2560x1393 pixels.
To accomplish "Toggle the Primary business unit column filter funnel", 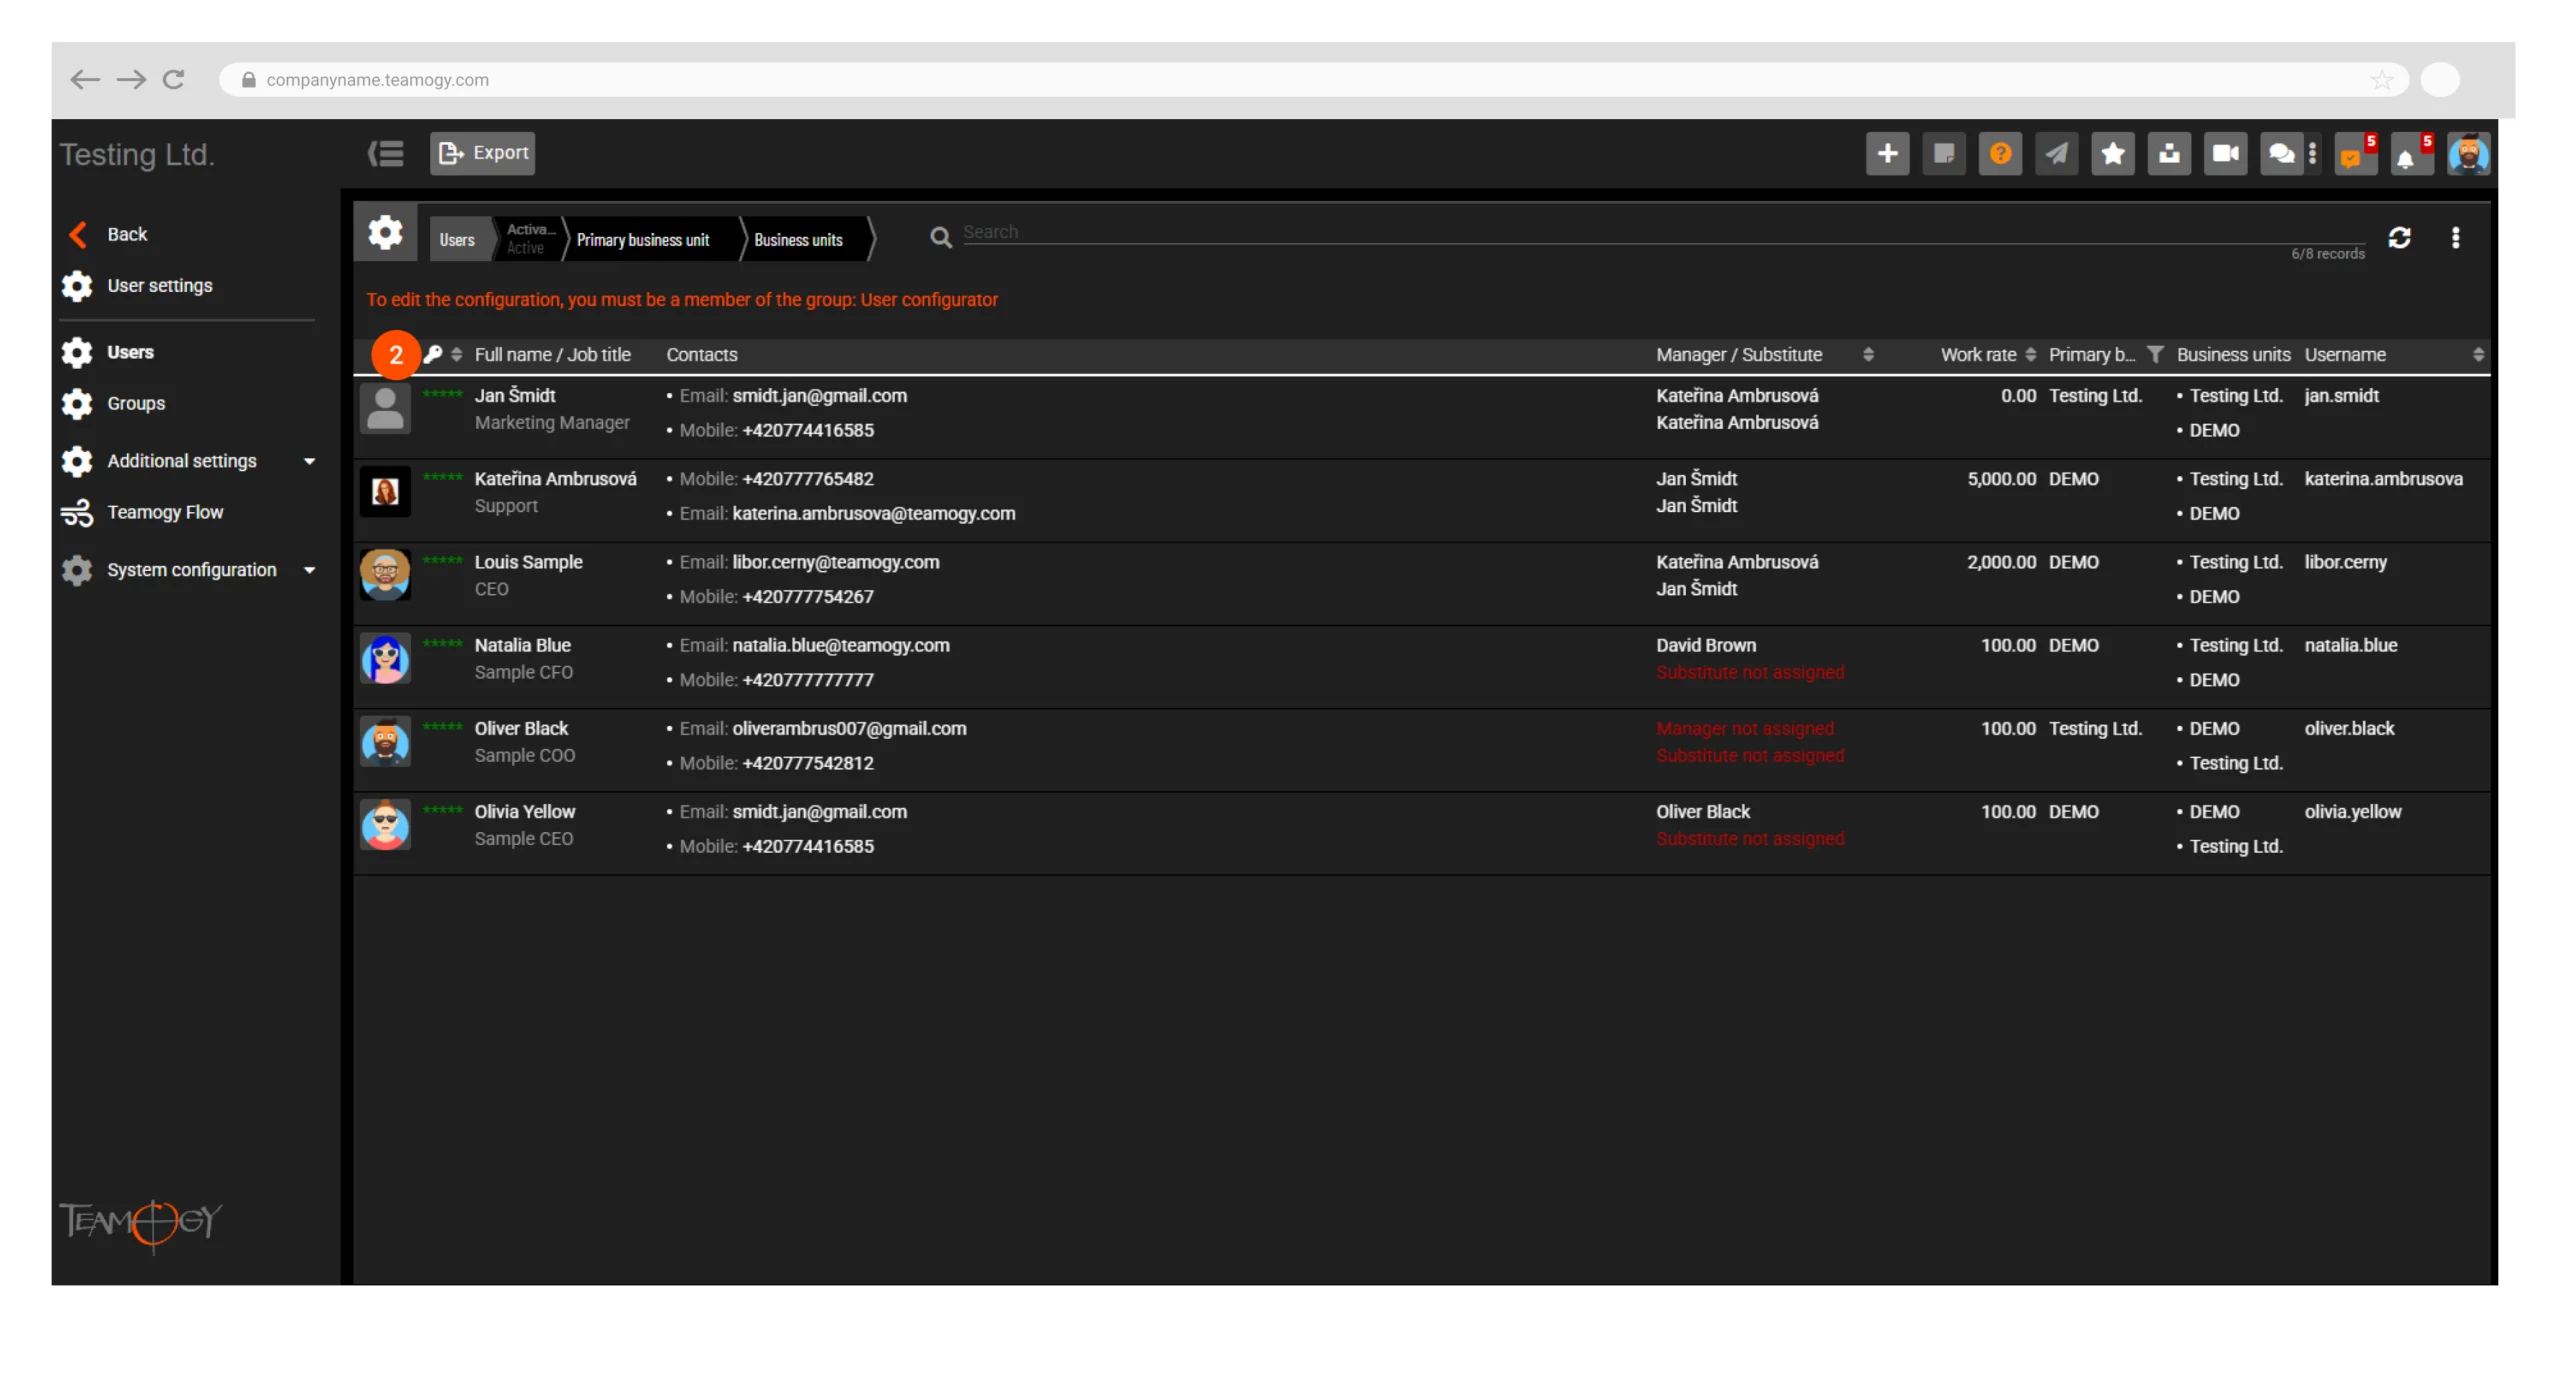I will point(2154,355).
